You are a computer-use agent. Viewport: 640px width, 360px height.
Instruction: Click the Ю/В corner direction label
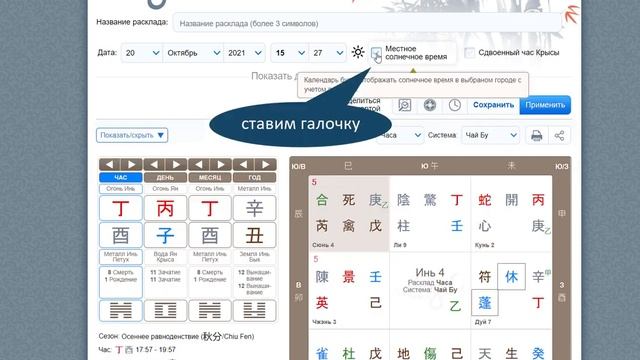[x=299, y=167]
